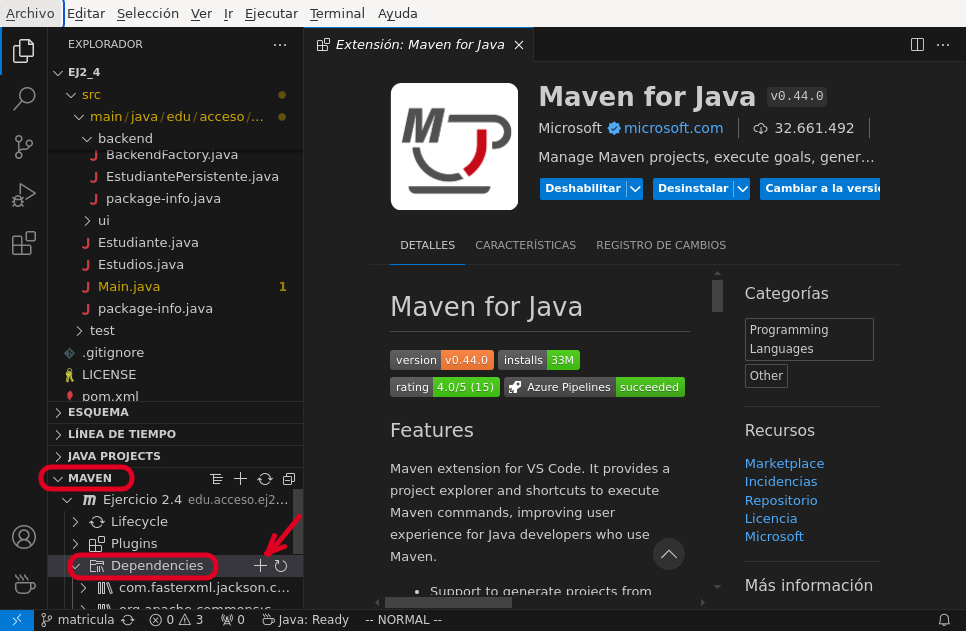Open the Marketplace resource link

(x=784, y=463)
